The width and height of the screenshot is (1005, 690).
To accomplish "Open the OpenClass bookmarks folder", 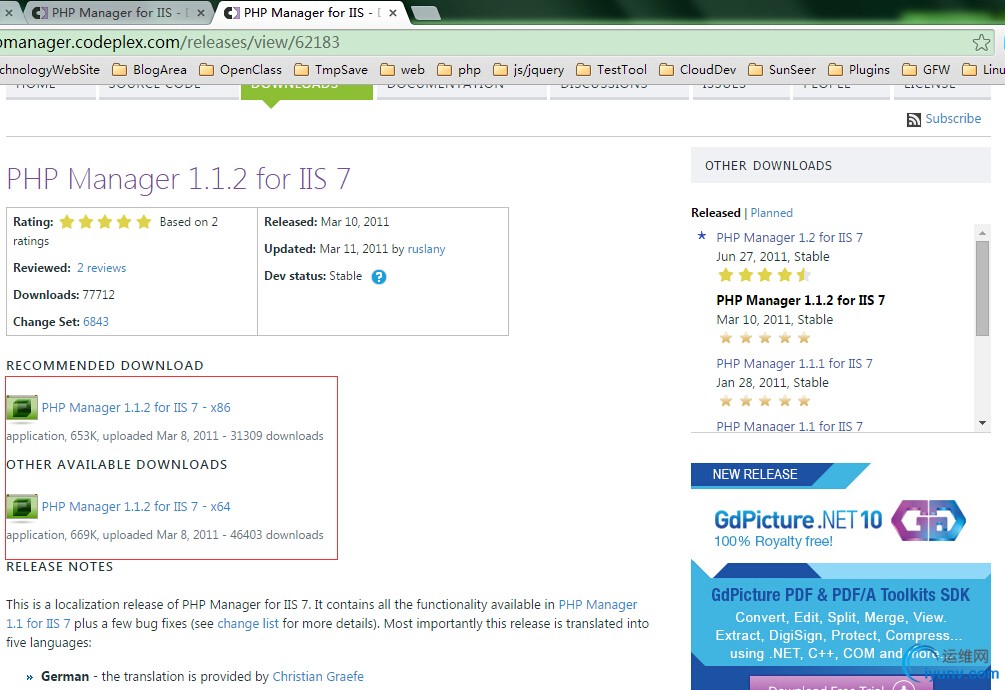I will tap(240, 69).
